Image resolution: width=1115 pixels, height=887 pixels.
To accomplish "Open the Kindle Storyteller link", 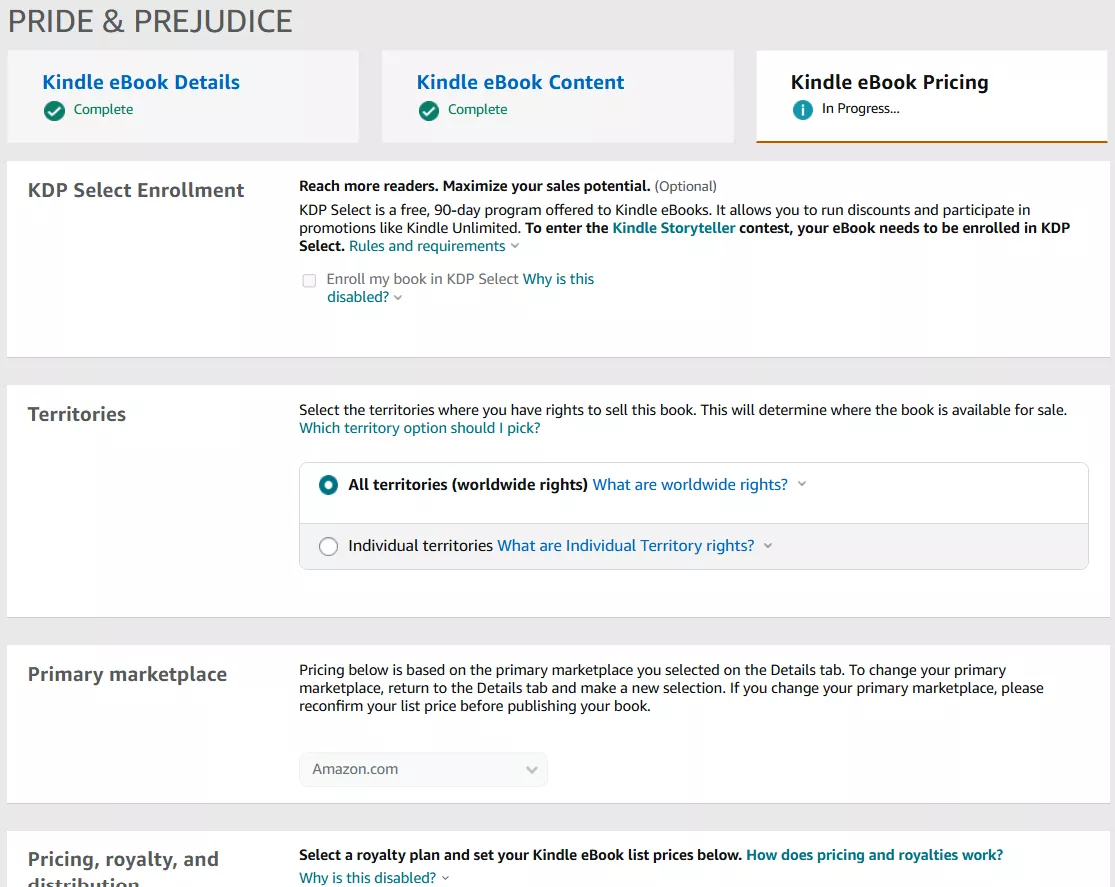I will (673, 227).
